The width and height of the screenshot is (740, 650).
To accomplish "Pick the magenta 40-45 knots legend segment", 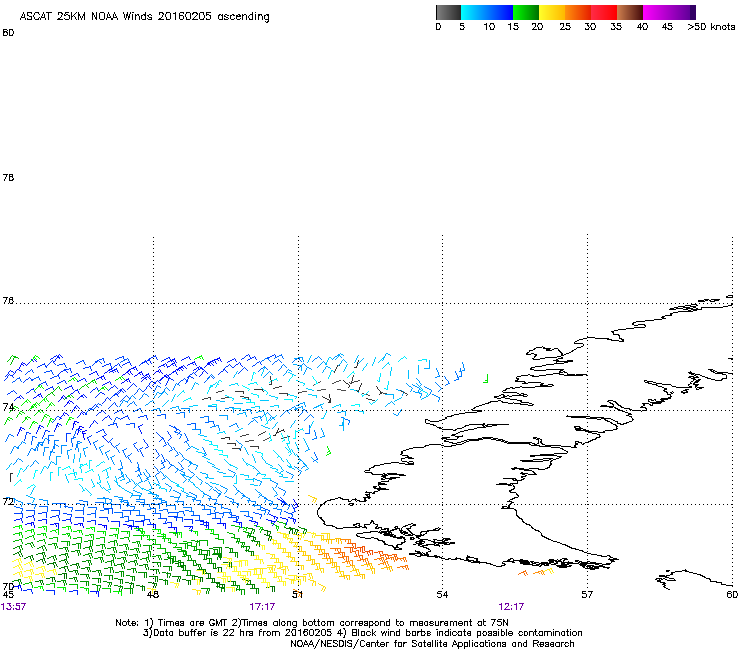I will 656,12.
